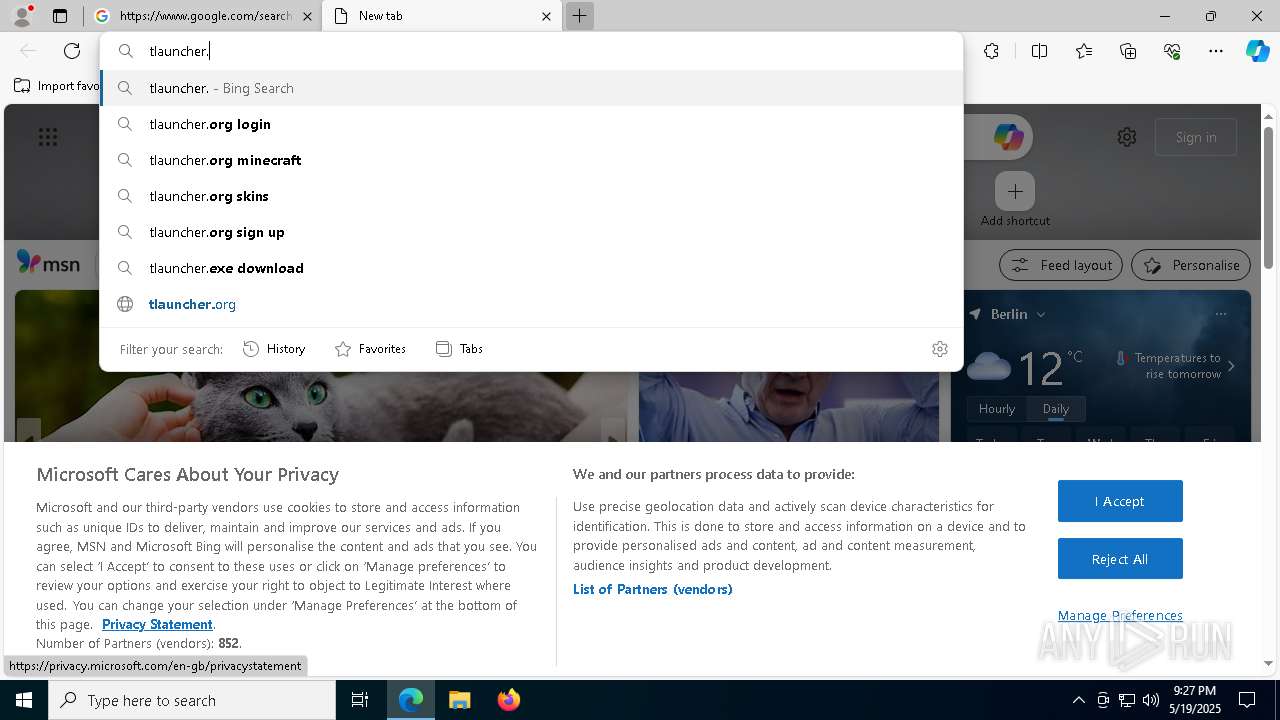
Task: Refresh the current page
Action: [72, 51]
